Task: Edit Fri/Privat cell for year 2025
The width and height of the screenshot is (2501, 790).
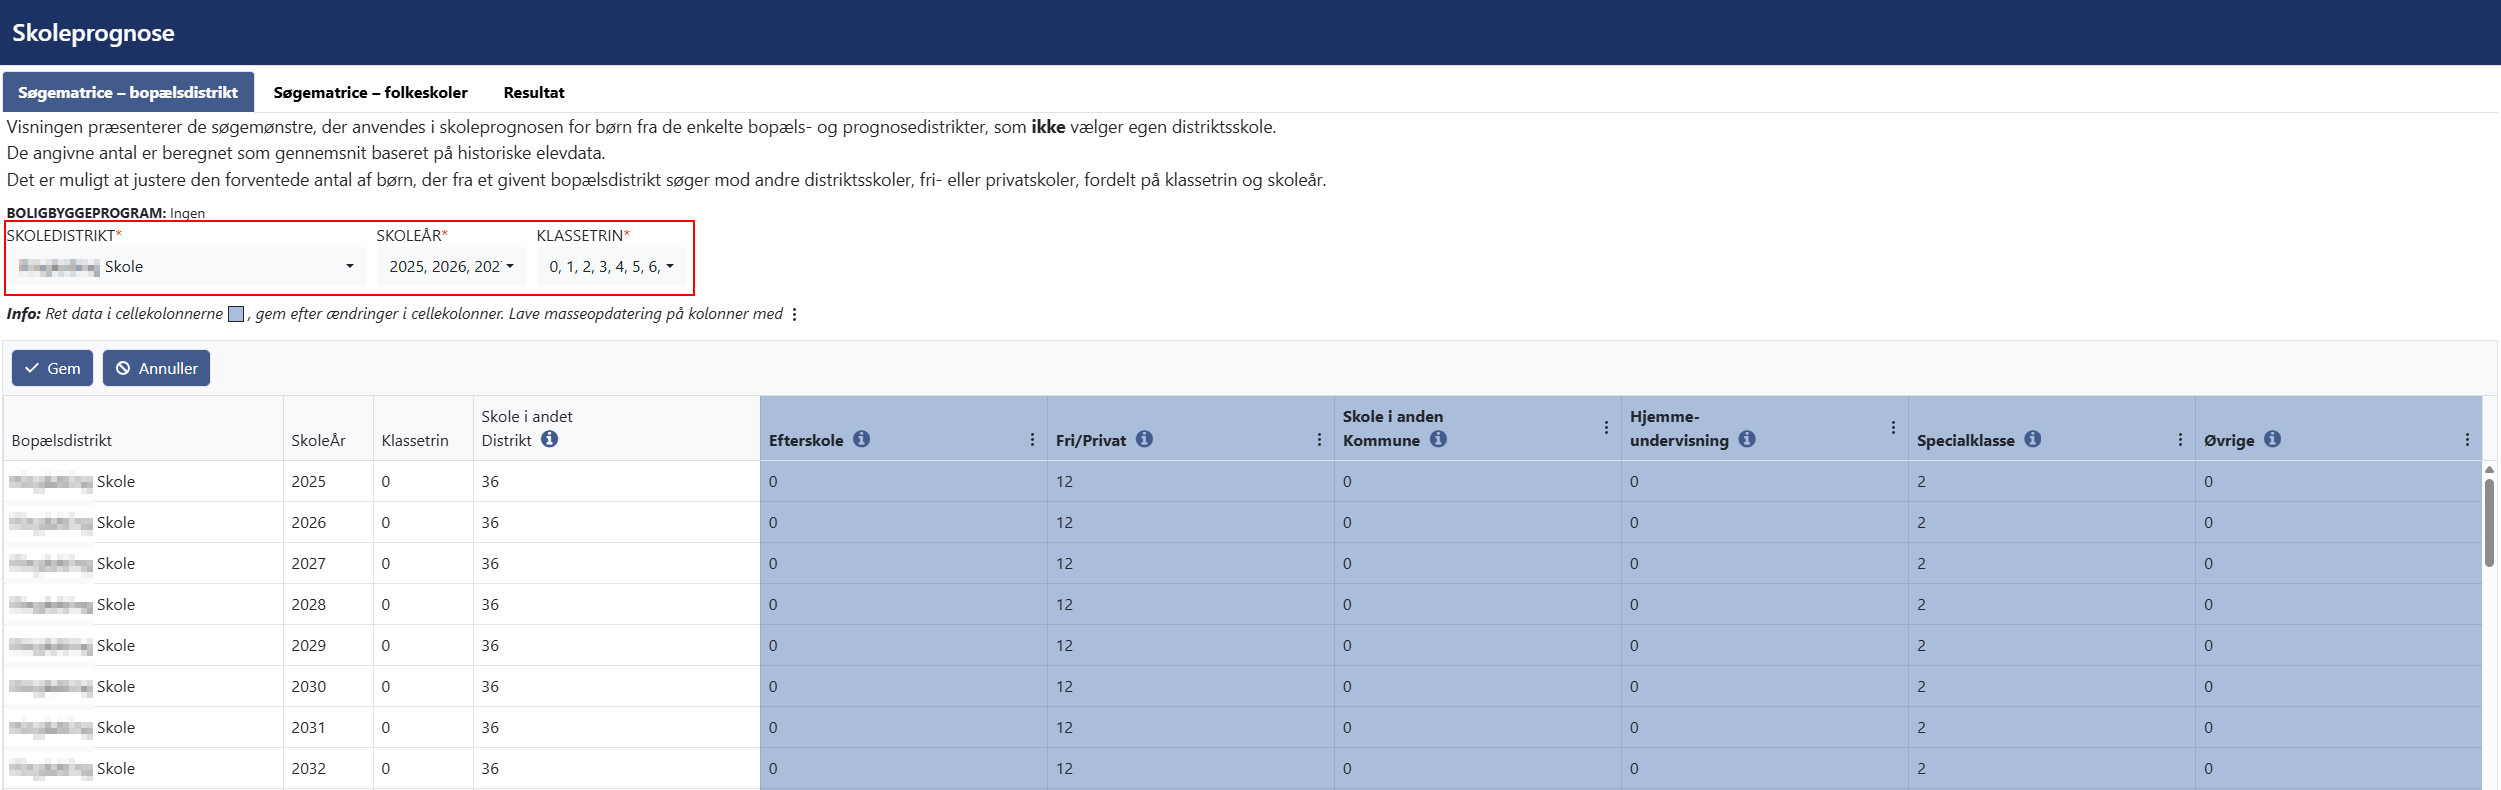Action: (x=1189, y=482)
